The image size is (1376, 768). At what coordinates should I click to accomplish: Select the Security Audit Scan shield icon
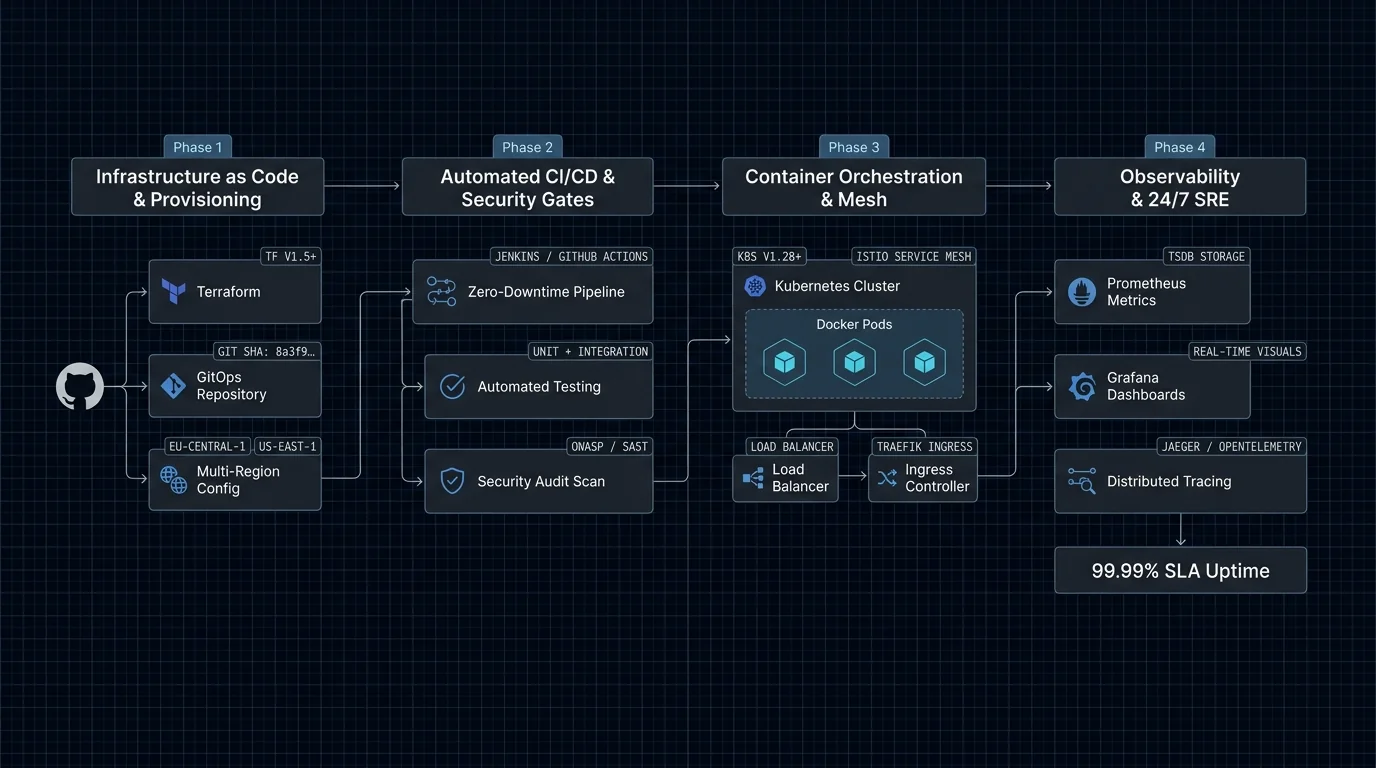click(x=452, y=481)
